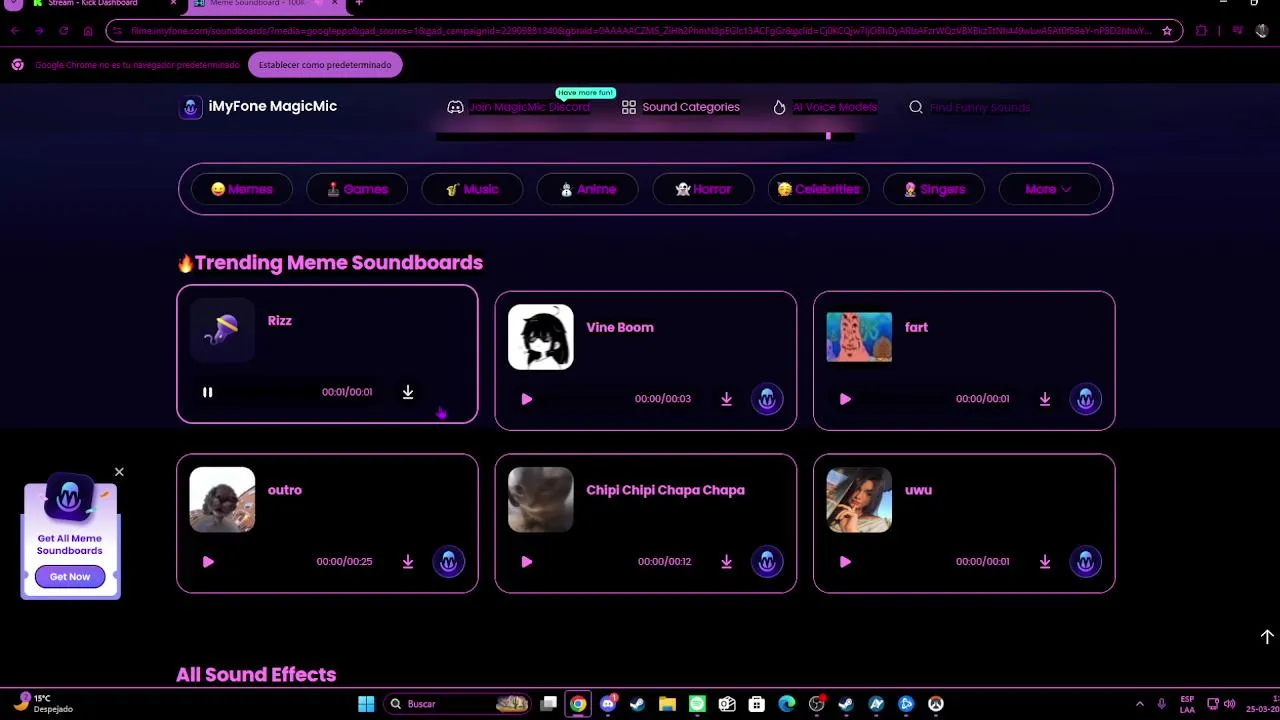Open Sound Categories menu
Image resolution: width=1280 pixels, height=720 pixels.
point(681,107)
